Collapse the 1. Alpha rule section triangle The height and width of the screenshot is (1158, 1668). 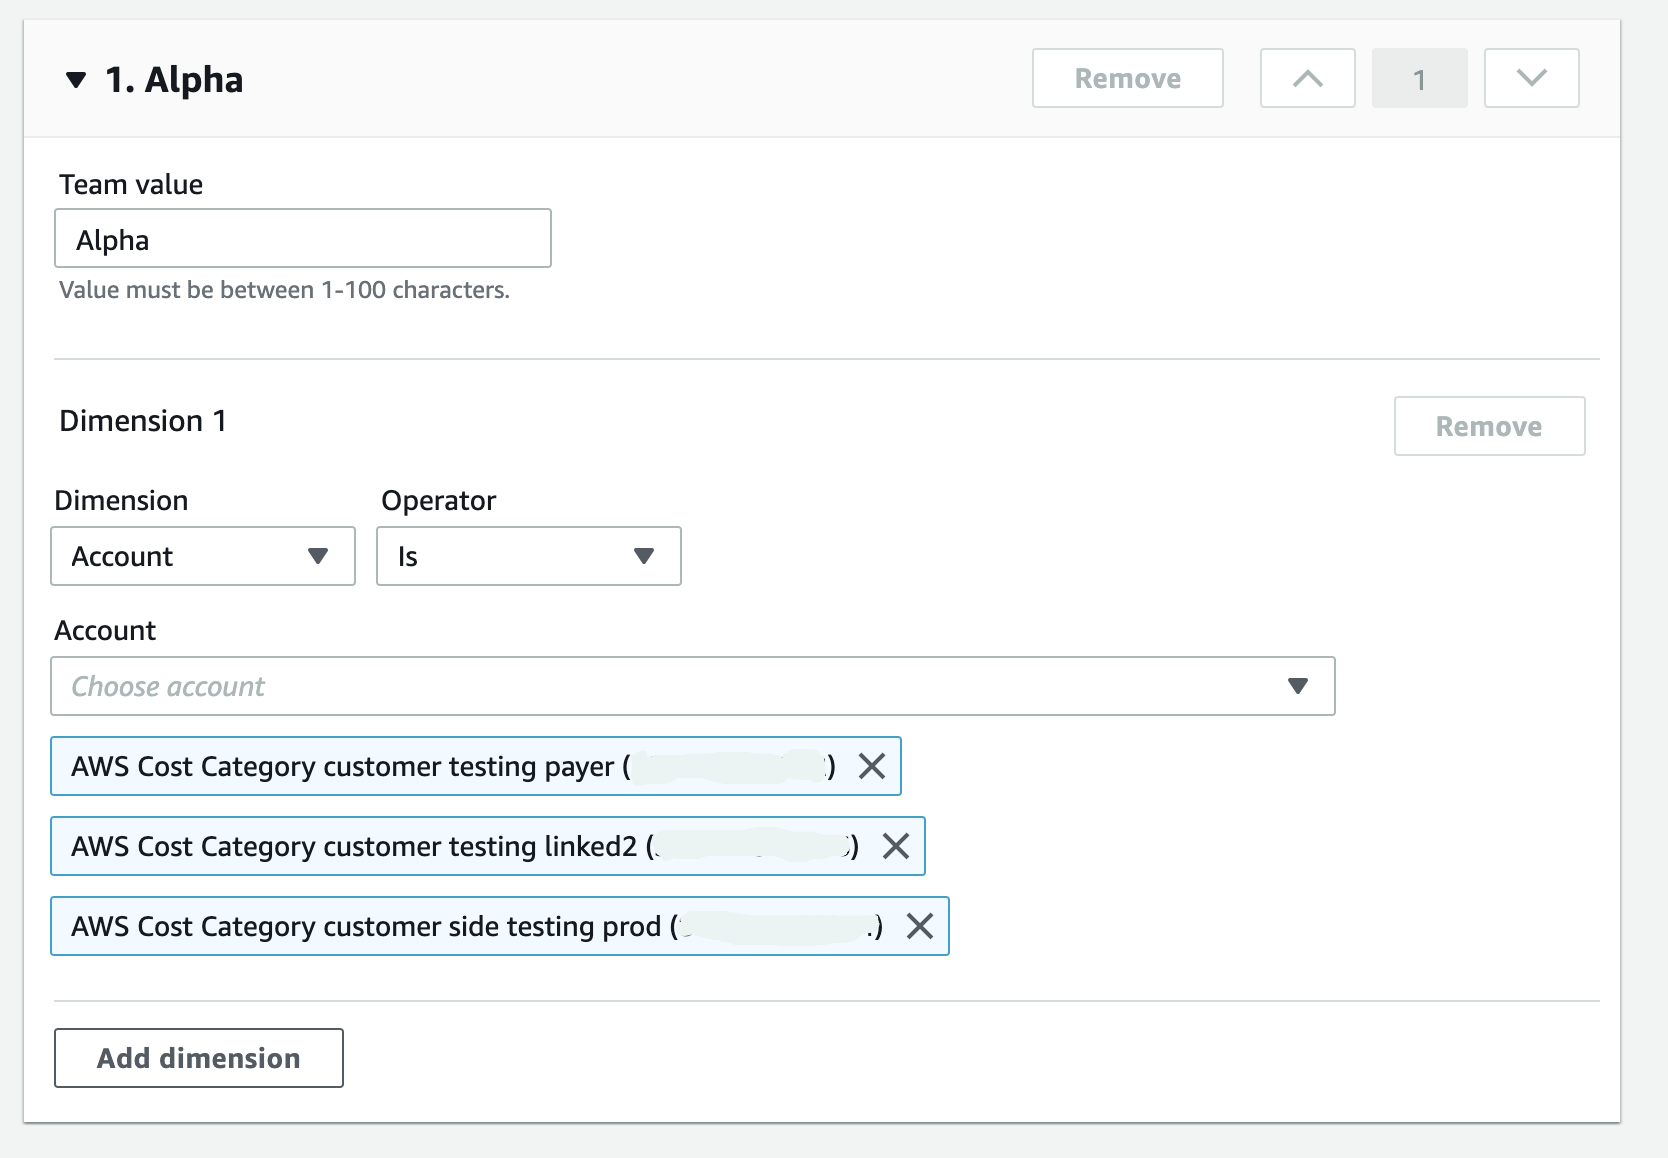pyautogui.click(x=75, y=80)
